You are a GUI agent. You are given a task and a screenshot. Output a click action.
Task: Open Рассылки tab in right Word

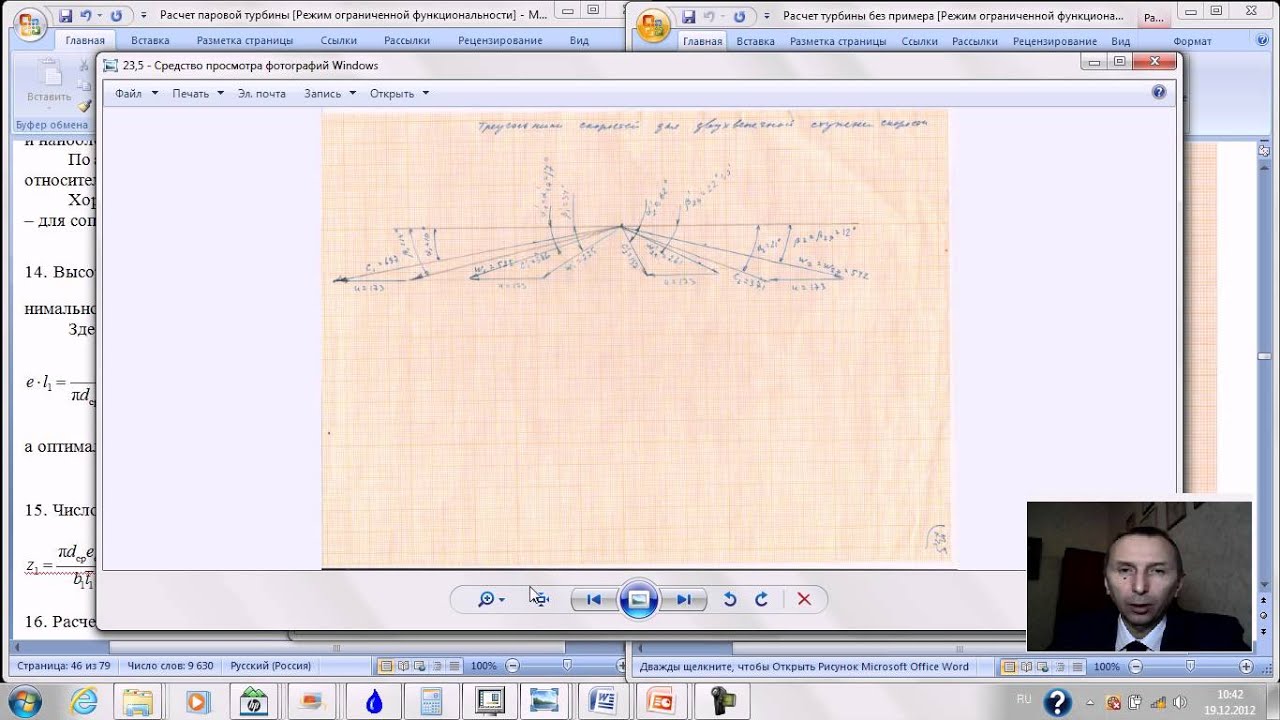point(975,41)
